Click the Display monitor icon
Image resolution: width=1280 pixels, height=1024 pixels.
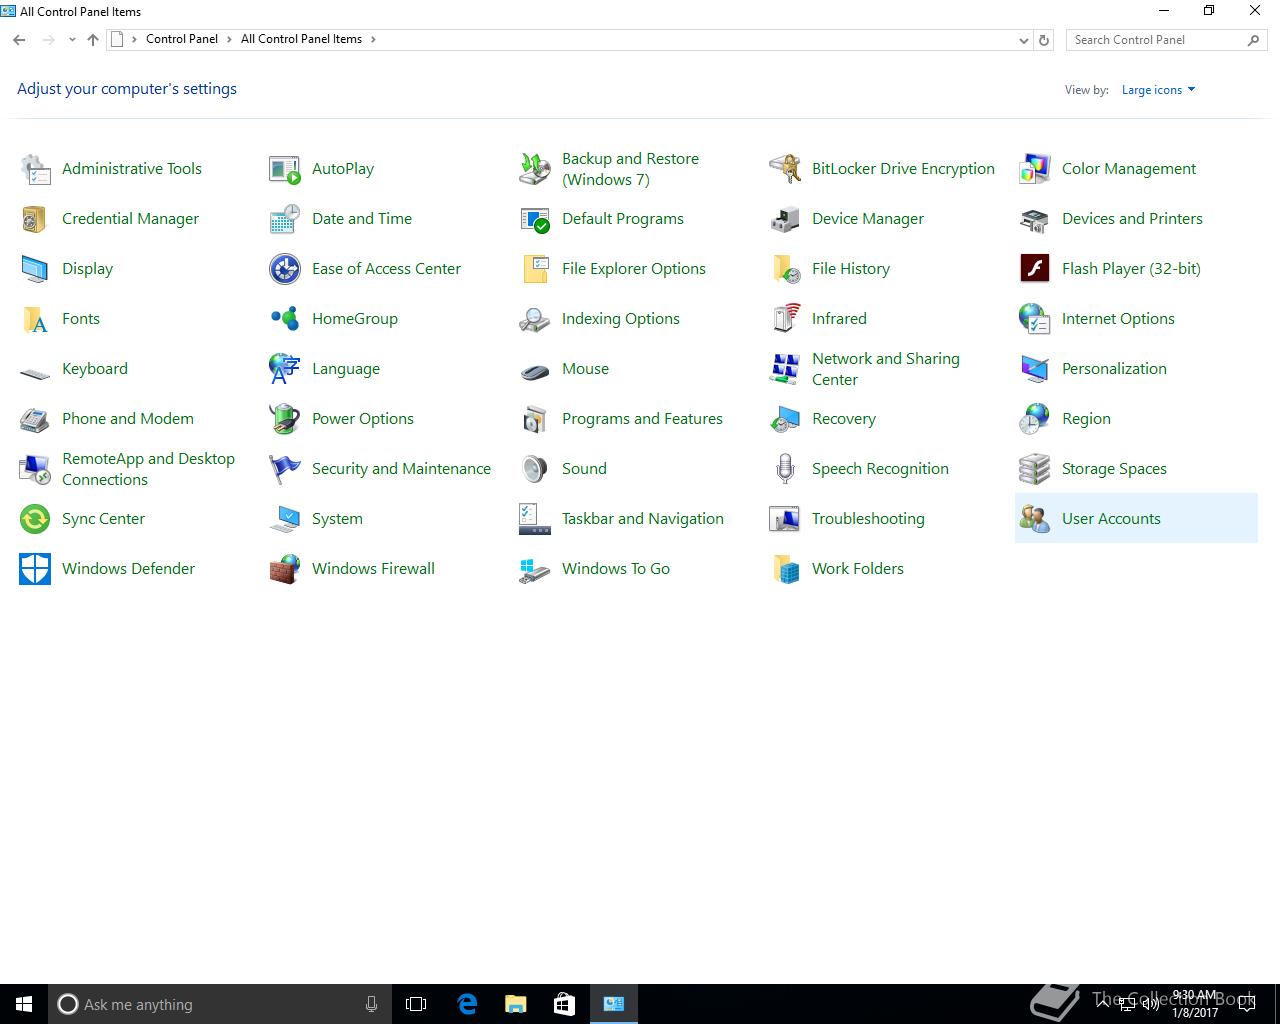coord(35,269)
